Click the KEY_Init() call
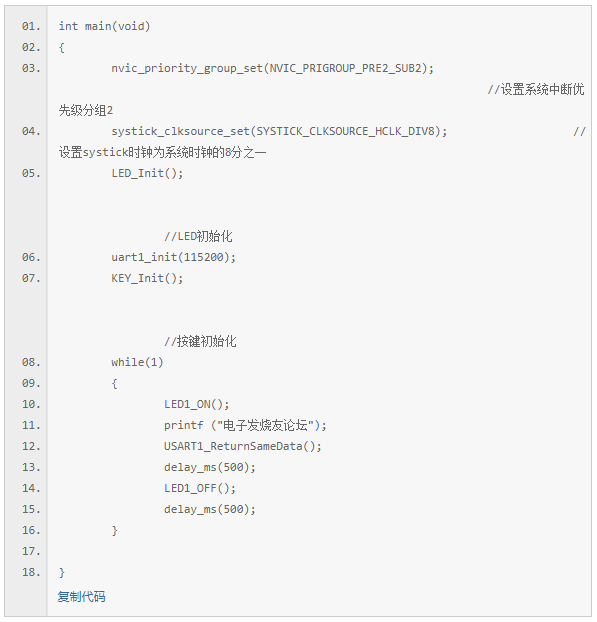 [x=147, y=278]
